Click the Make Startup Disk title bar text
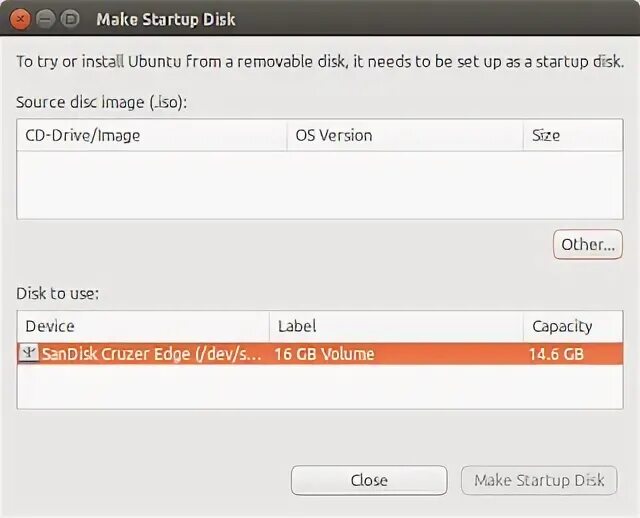 (166, 19)
